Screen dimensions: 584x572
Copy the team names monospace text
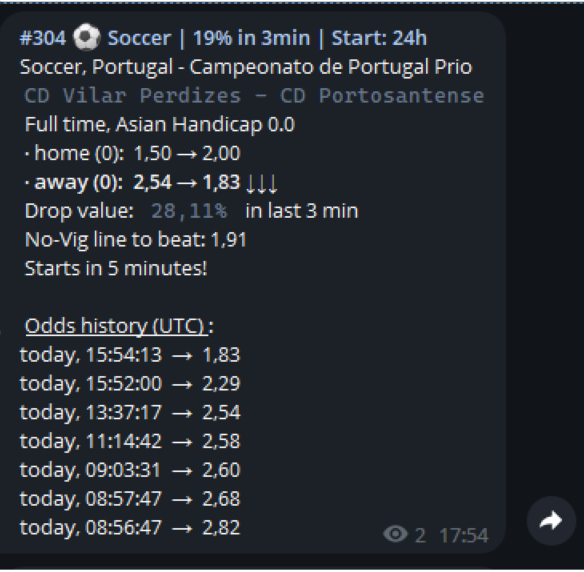[x=254, y=96]
